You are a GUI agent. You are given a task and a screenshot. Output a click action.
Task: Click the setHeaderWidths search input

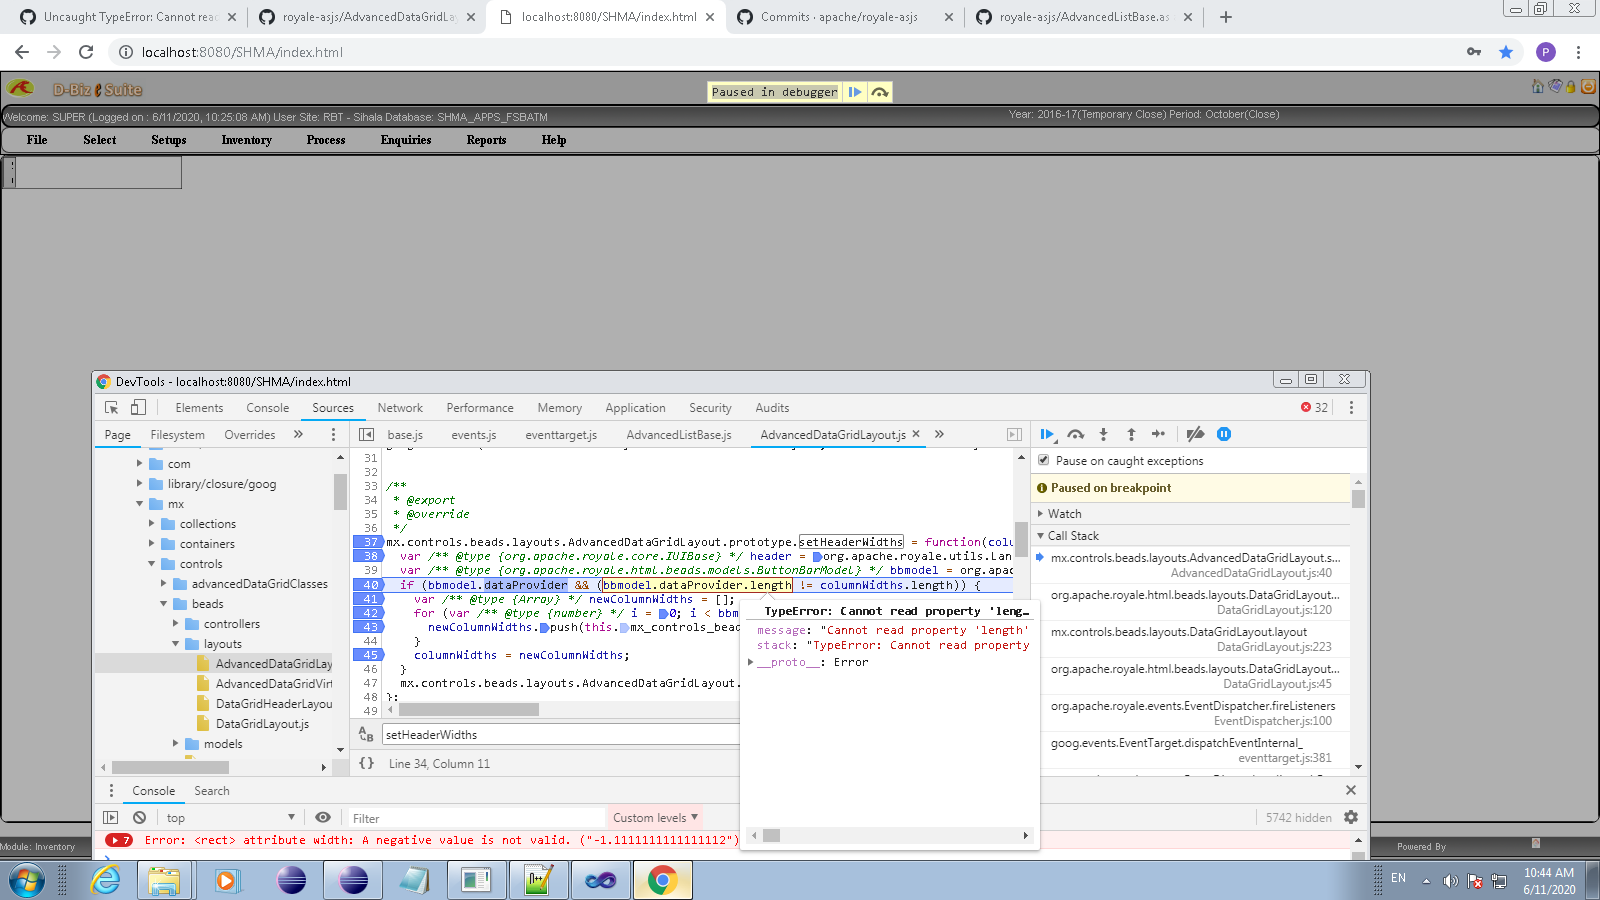pos(561,735)
